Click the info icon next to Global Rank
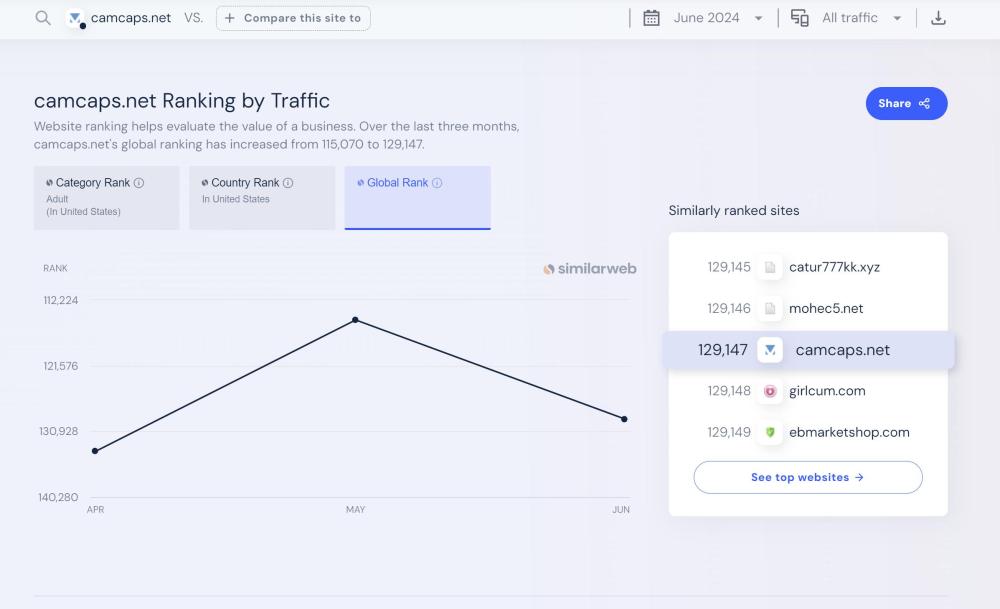This screenshot has width=1000, height=609. pyautogui.click(x=437, y=183)
